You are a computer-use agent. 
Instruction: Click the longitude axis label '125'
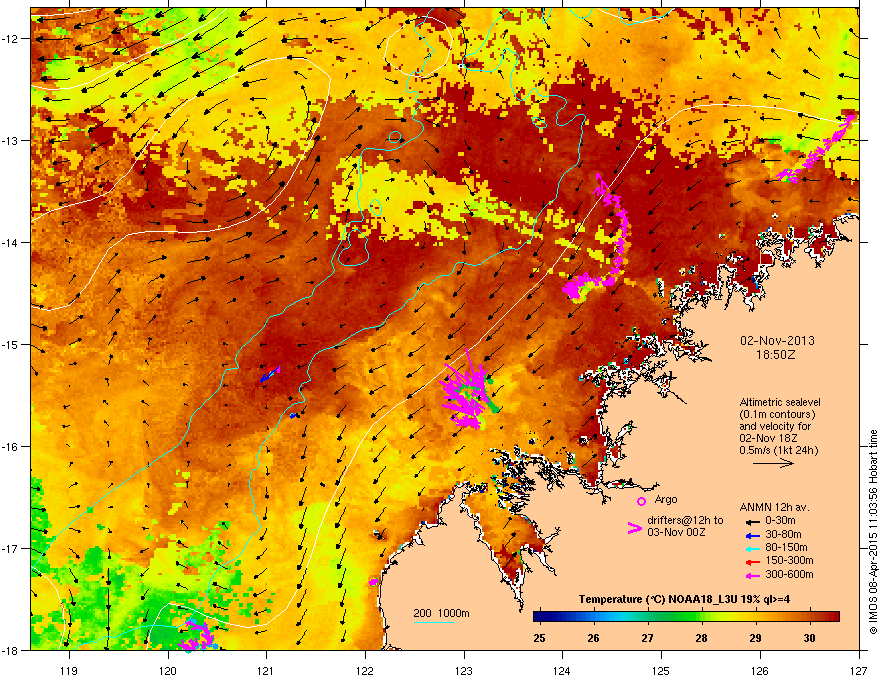point(661,670)
